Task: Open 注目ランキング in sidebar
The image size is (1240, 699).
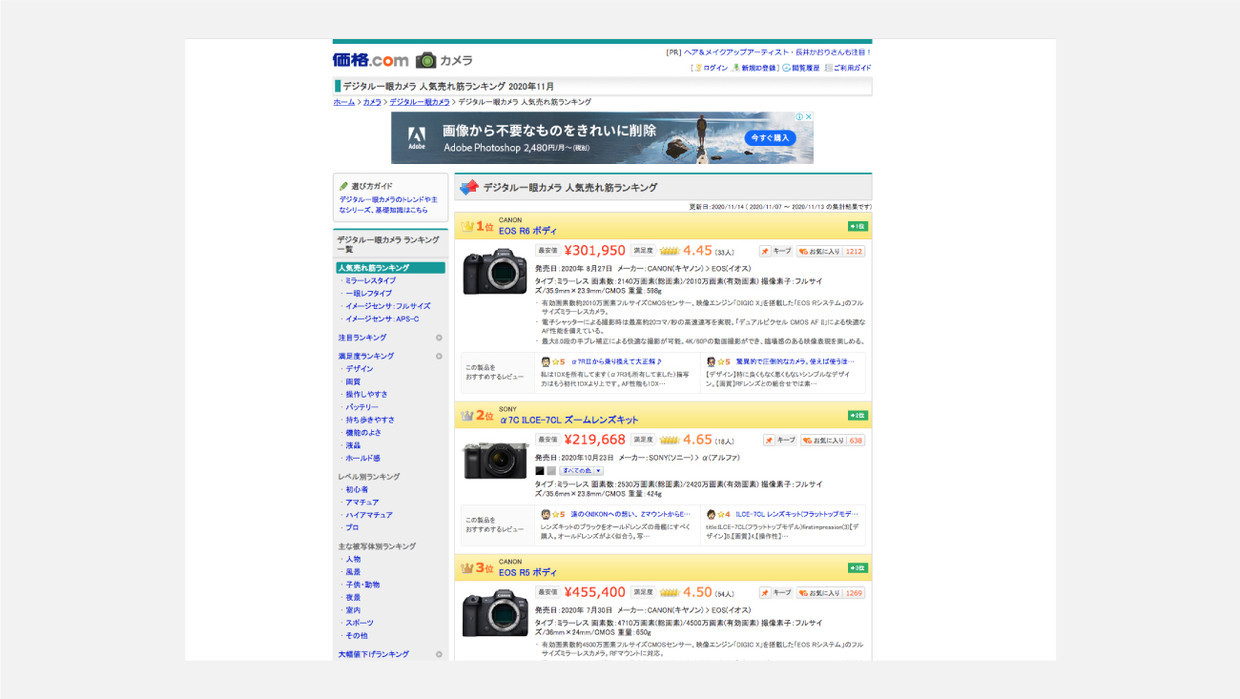Action: (x=362, y=338)
